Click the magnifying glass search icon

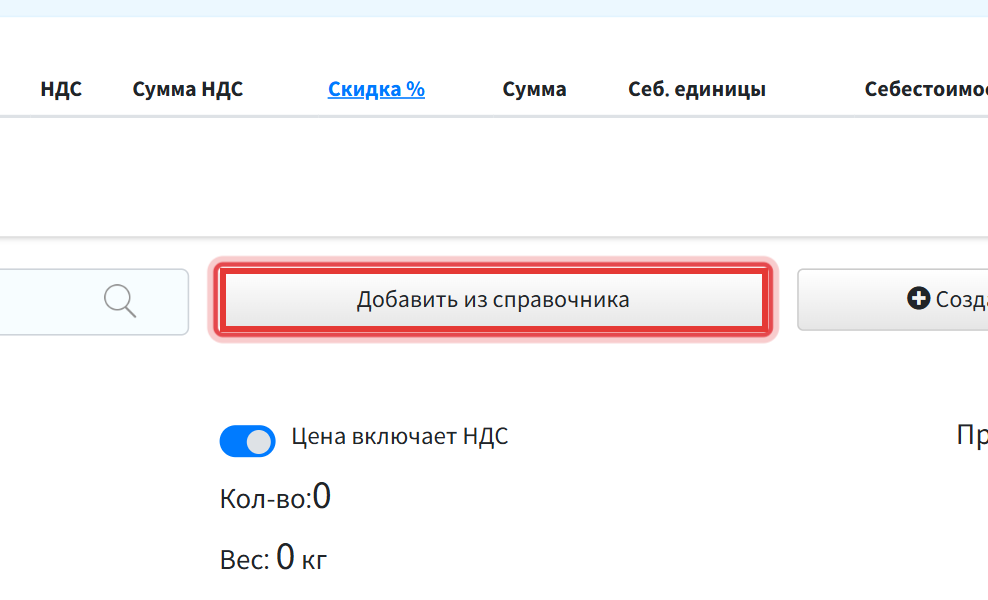[120, 301]
